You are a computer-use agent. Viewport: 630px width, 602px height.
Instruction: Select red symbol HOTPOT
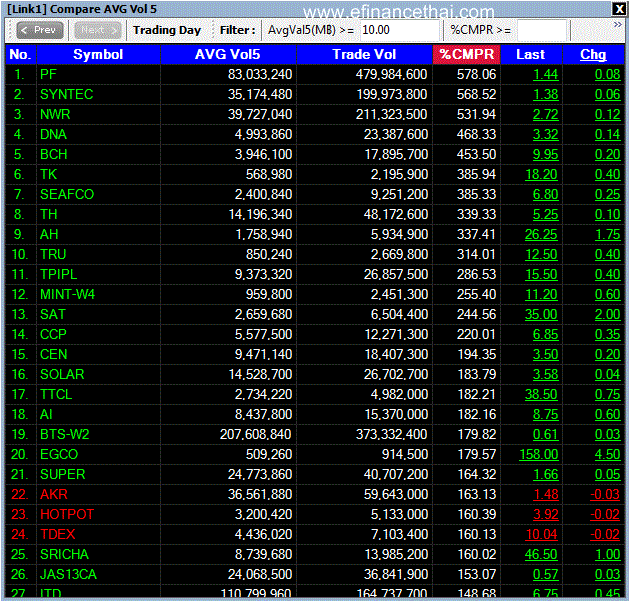point(67,514)
